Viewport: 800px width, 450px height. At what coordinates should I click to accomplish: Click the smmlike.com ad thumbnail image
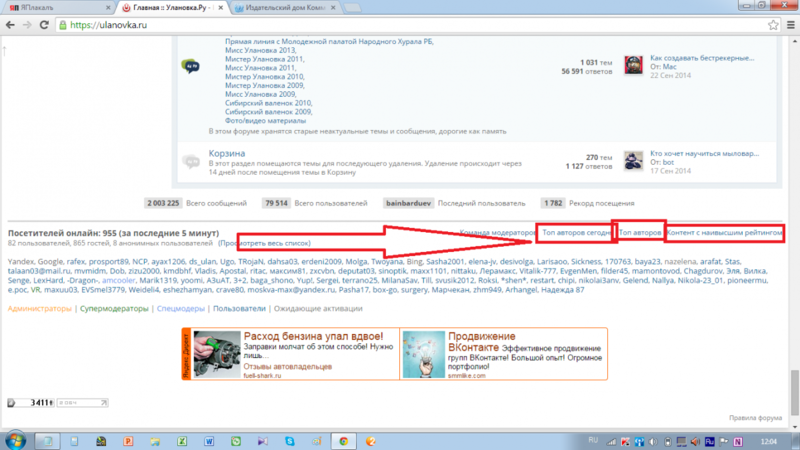pos(423,354)
